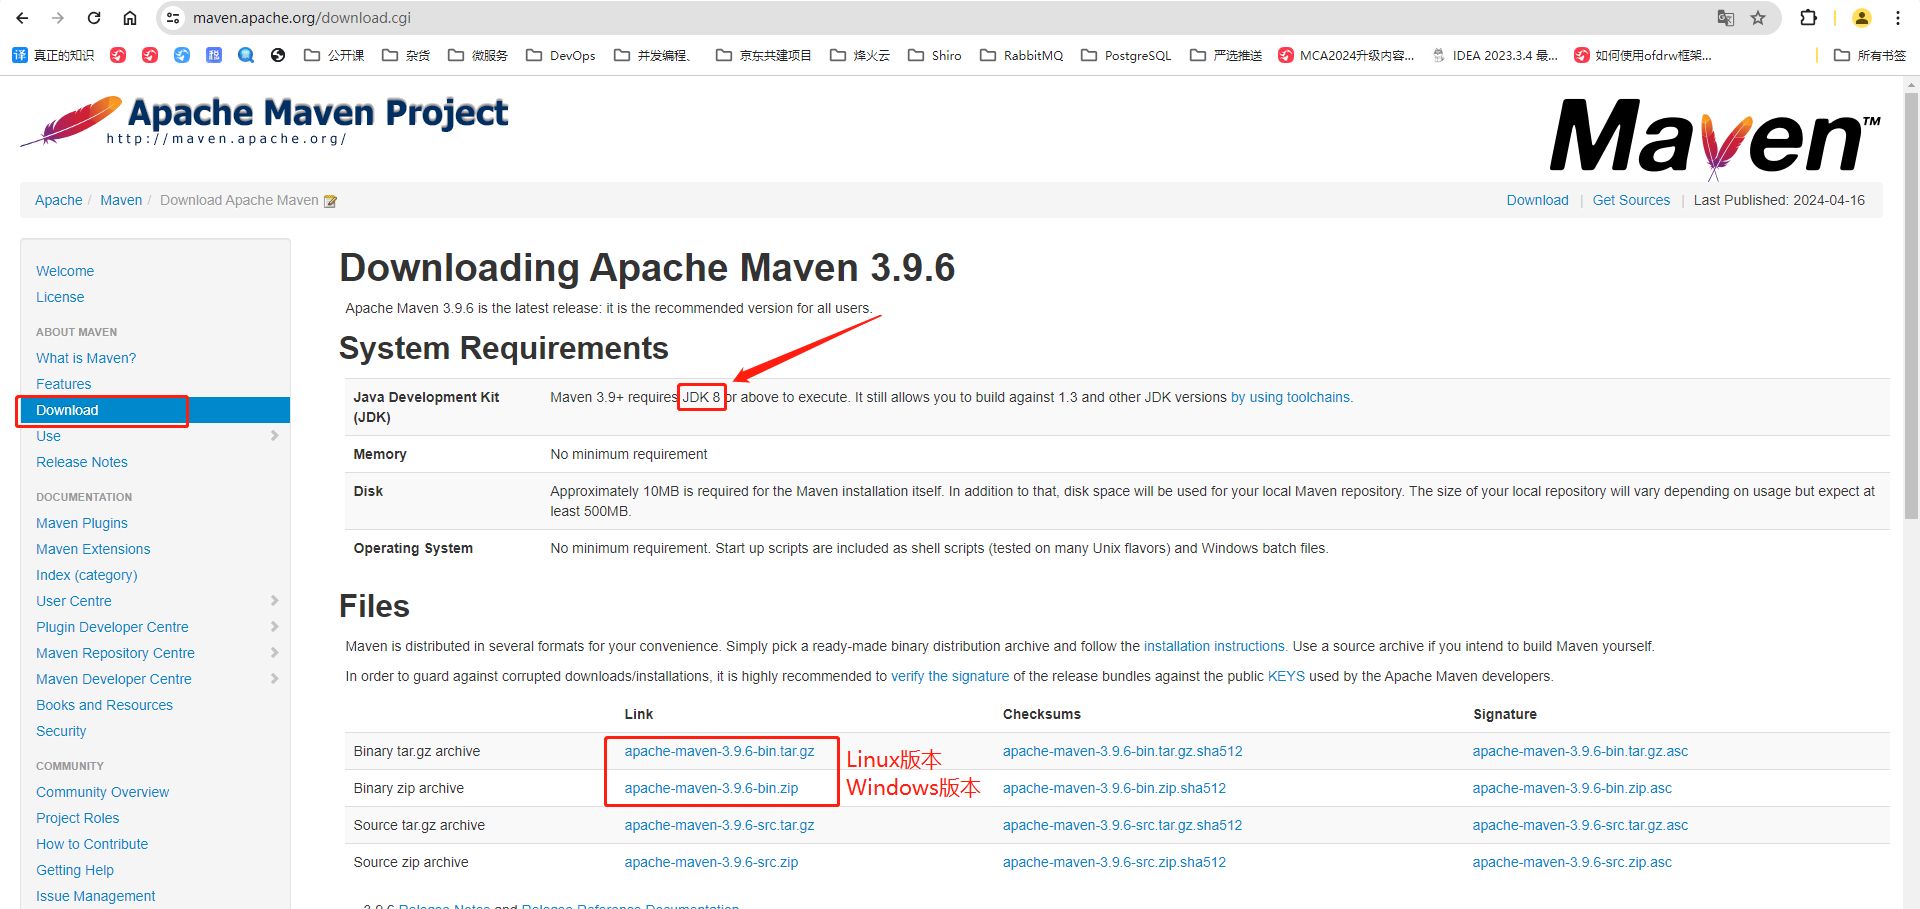The image size is (1920, 909).
Task: Open site information icon in address bar
Action: (x=173, y=17)
